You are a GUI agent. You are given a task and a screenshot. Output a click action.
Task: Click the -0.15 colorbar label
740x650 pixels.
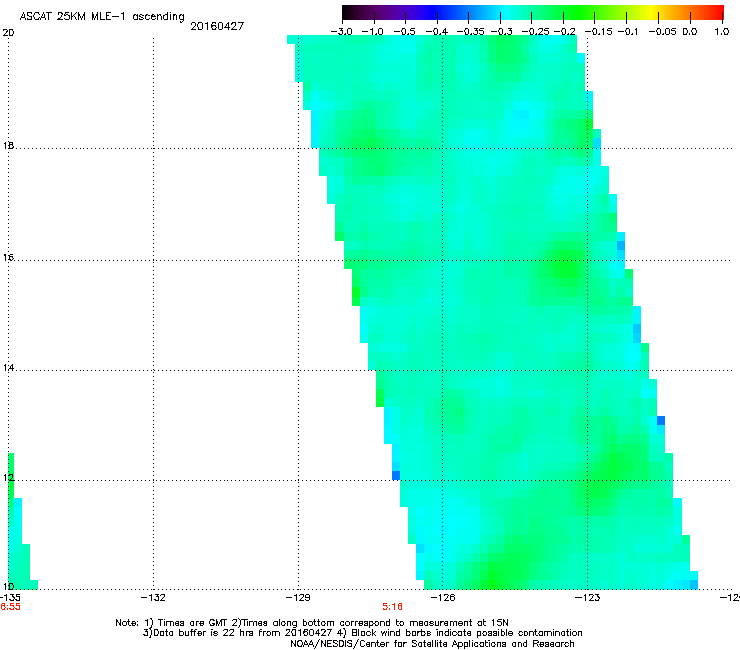[598, 32]
